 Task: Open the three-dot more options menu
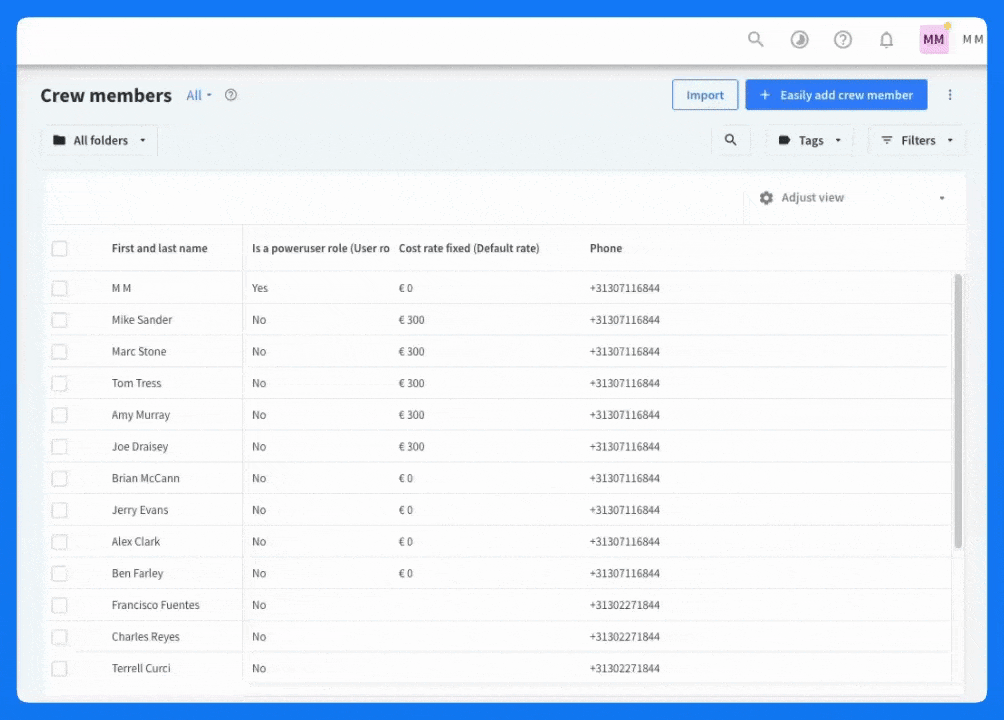pos(950,95)
